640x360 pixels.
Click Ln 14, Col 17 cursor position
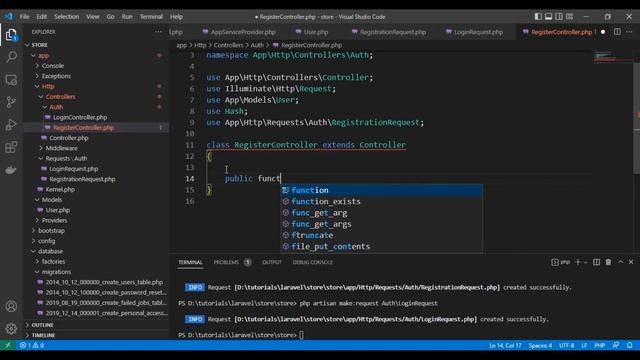(505, 345)
